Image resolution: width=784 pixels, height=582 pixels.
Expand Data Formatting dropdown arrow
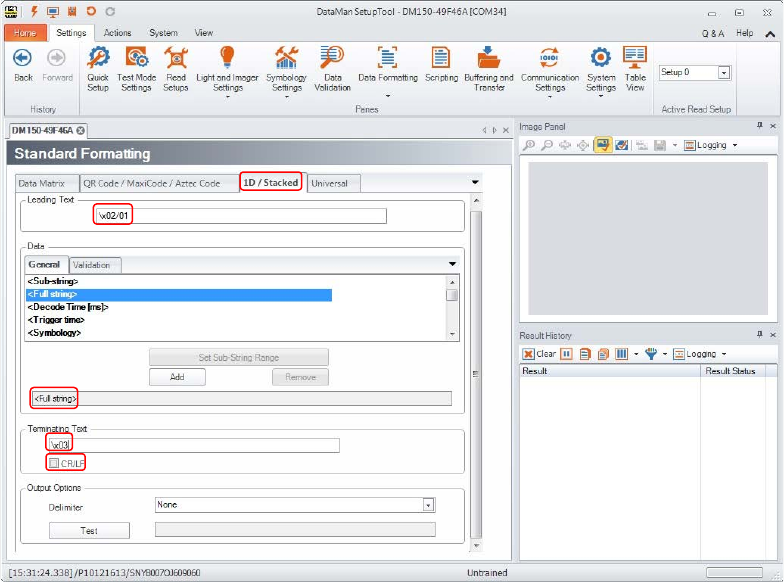(x=388, y=96)
